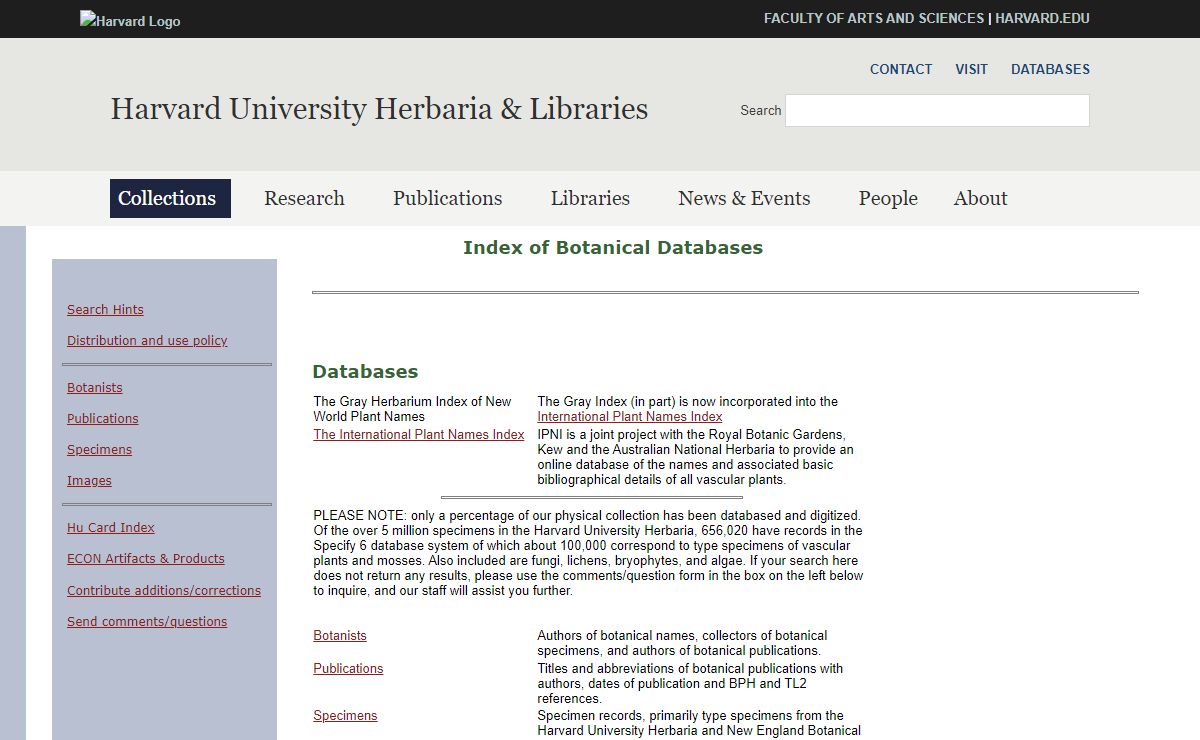Open the Publications nav menu
1200x740 pixels.
447,198
